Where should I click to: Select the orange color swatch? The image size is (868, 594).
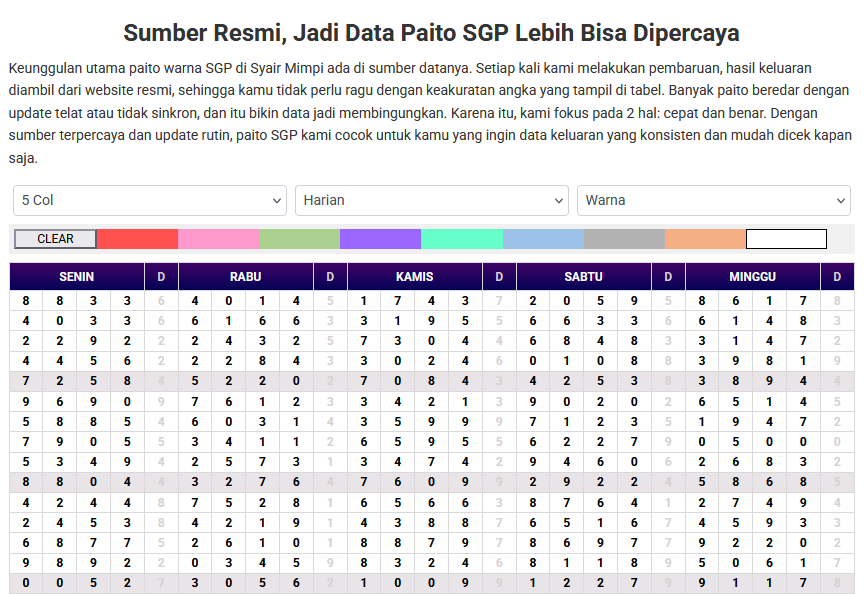tap(703, 239)
